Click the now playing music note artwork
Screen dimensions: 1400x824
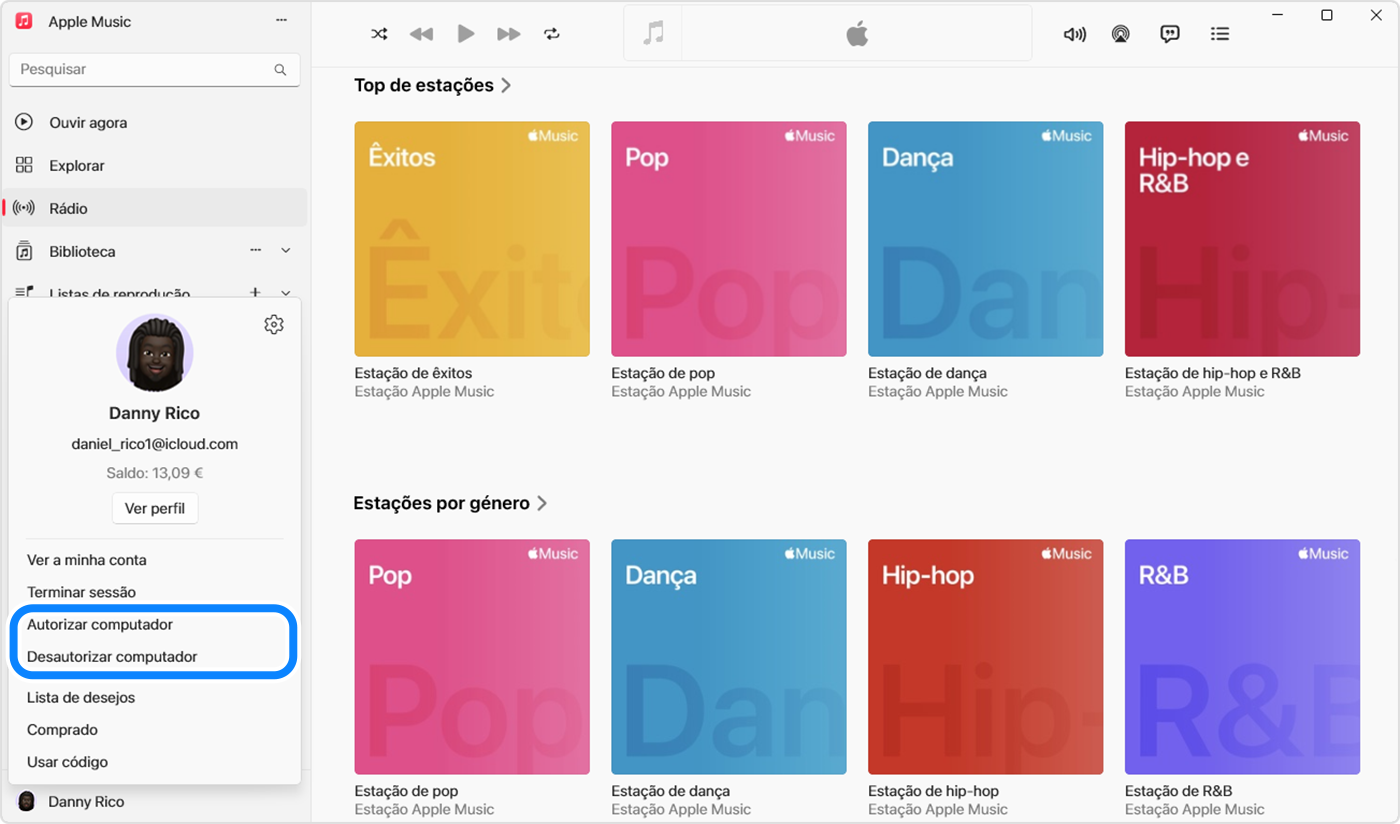pyautogui.click(x=653, y=34)
